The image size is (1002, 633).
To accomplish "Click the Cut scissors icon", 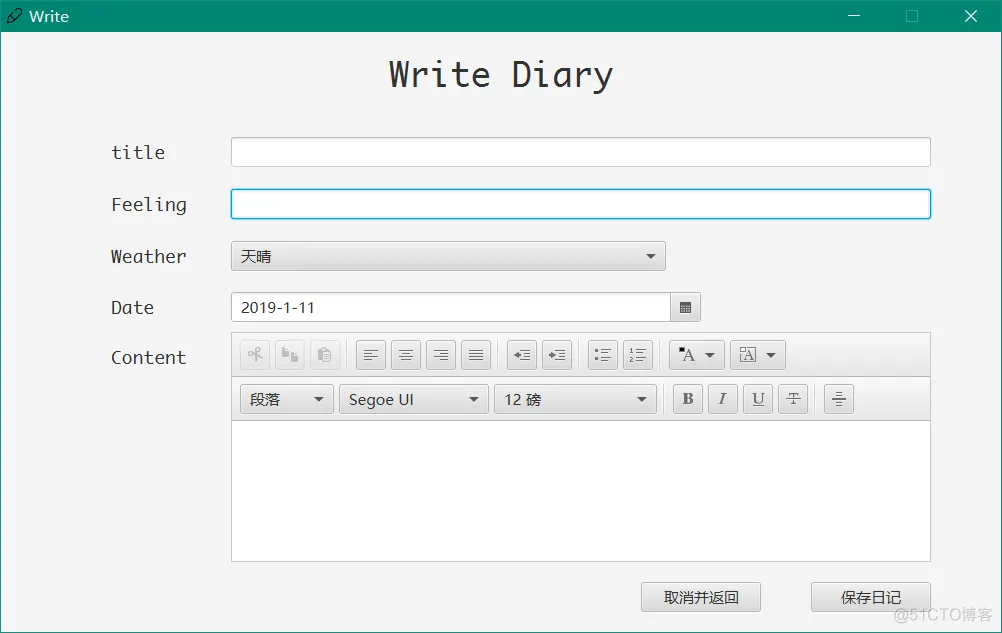I will pos(255,355).
